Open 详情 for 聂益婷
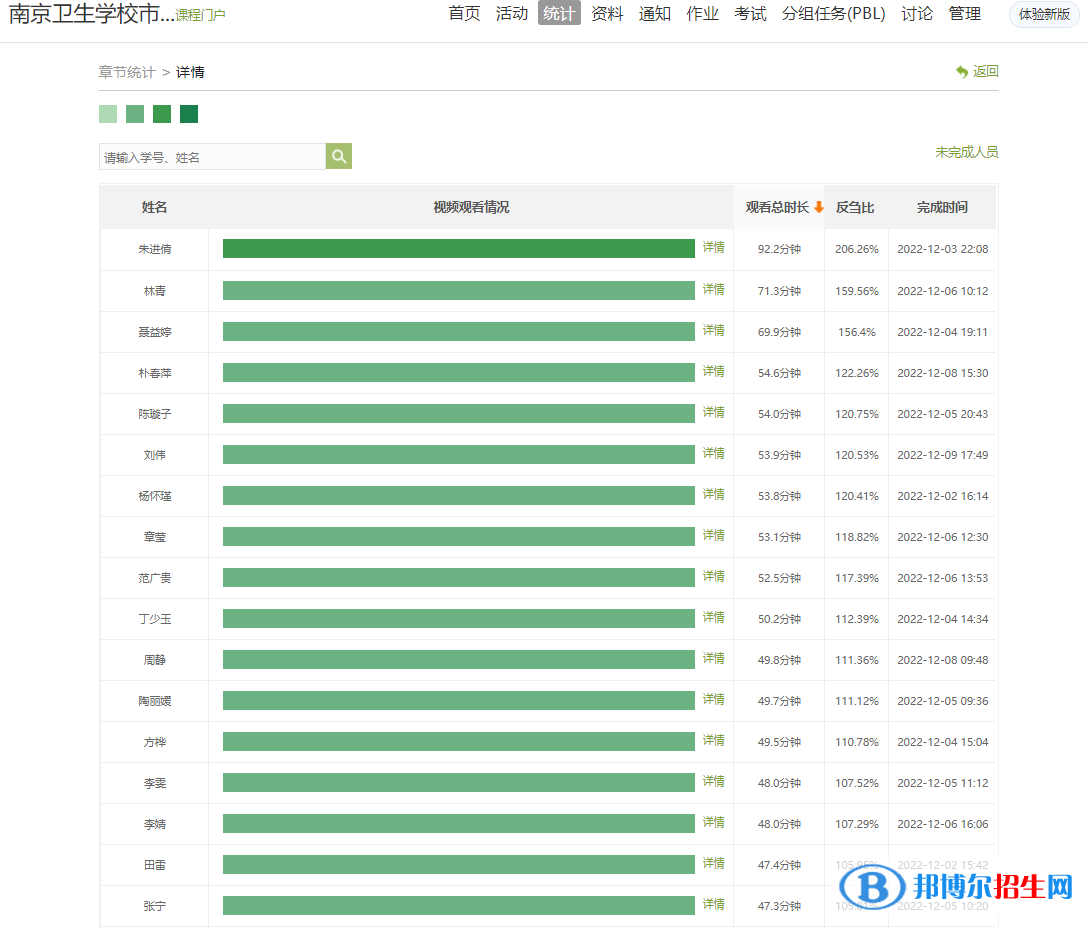The image size is (1088, 928). (x=713, y=330)
